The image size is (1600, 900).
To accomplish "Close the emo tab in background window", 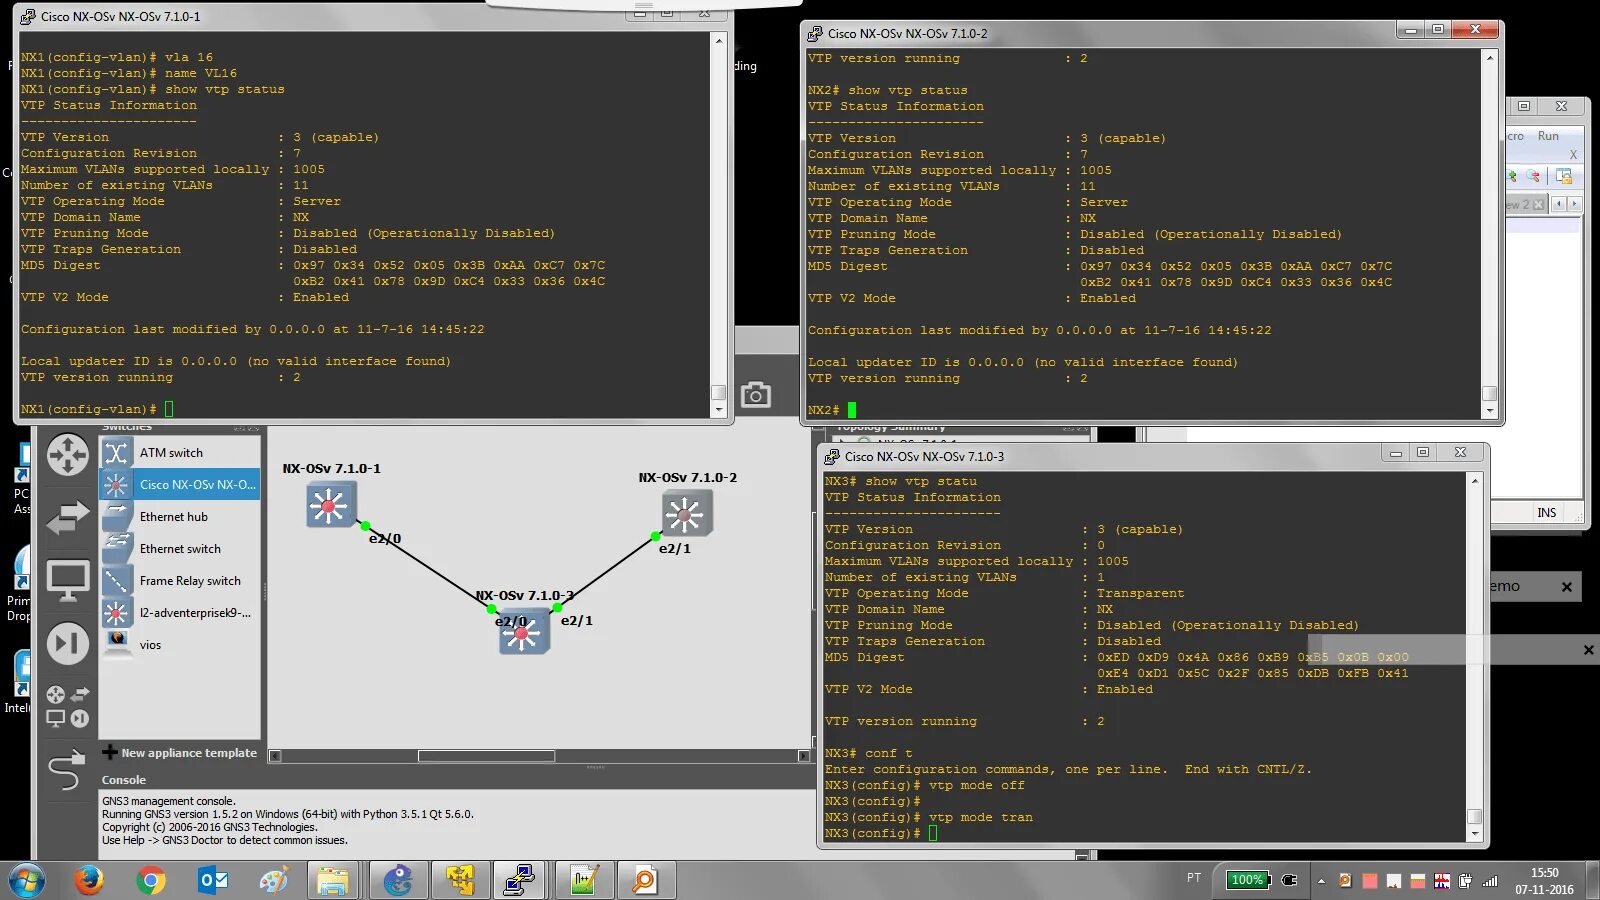I will click(1567, 587).
